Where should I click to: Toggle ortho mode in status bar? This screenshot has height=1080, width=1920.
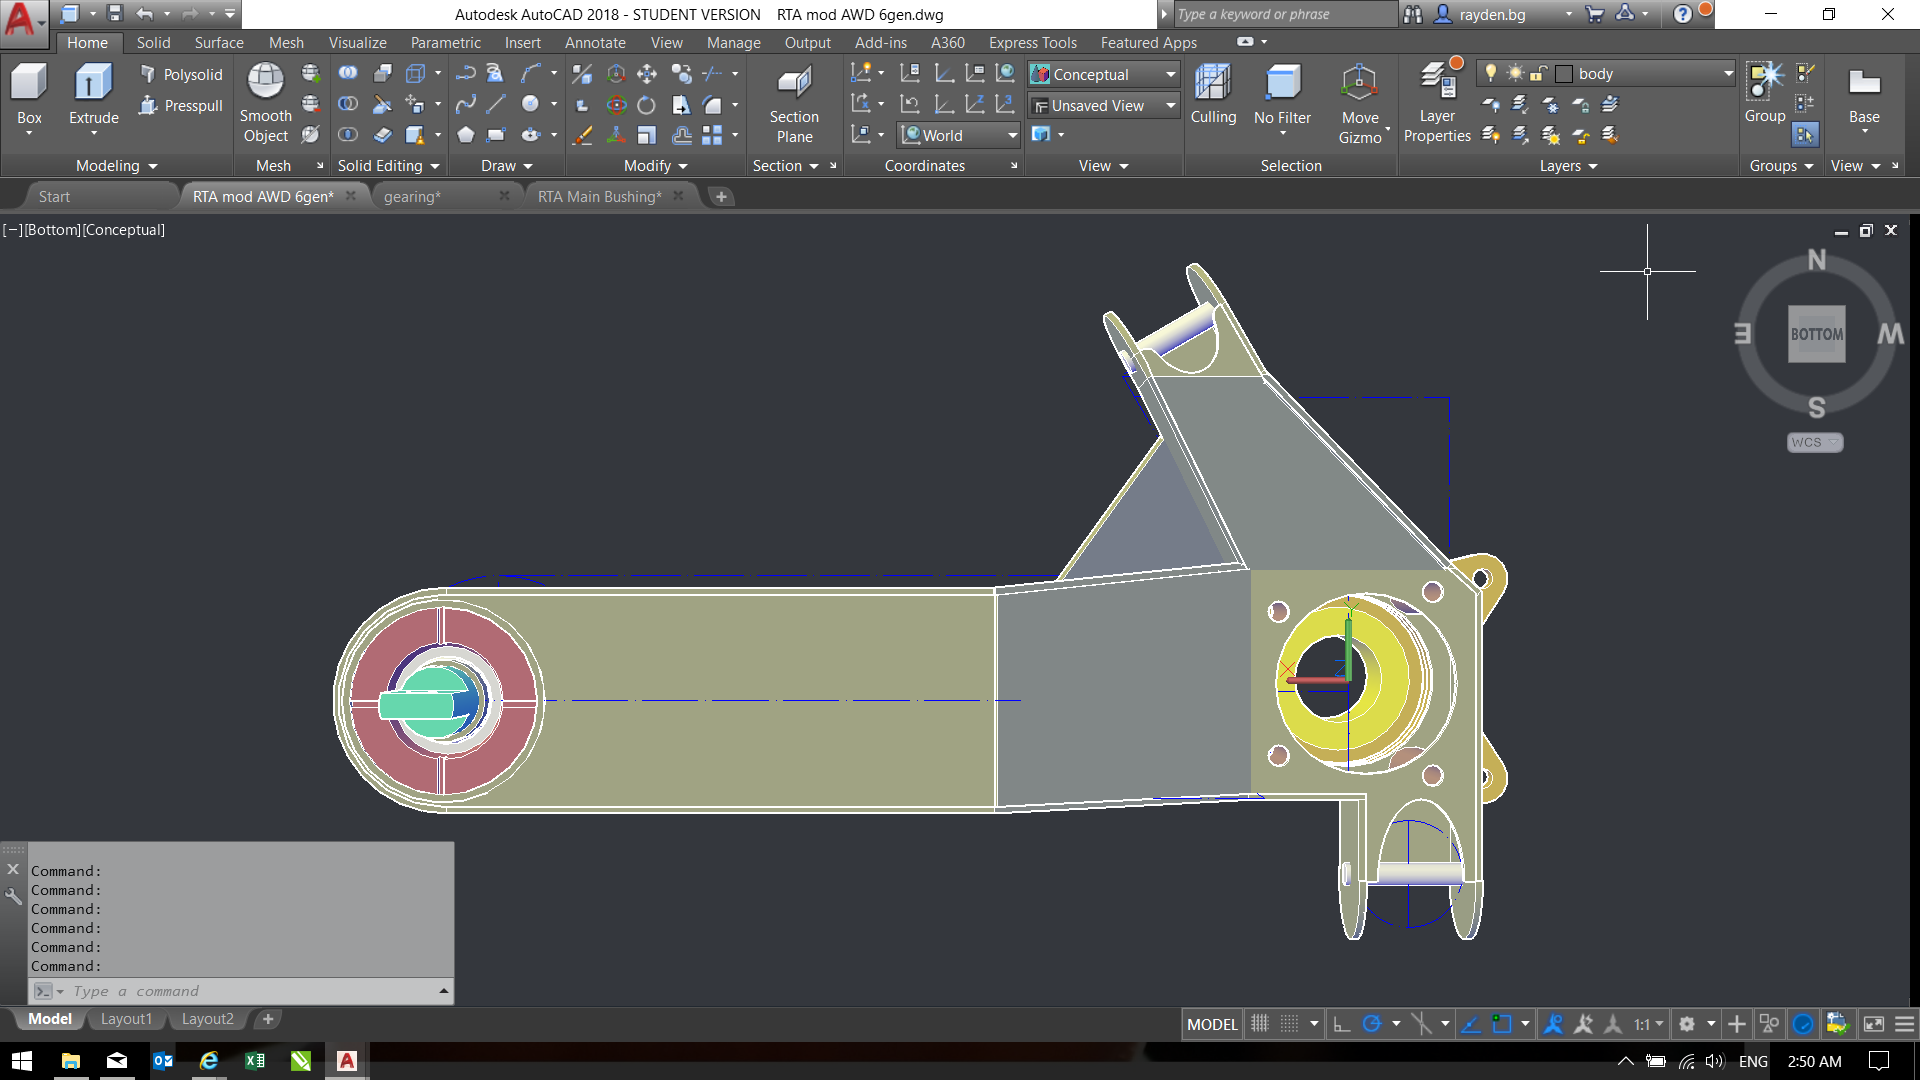pyautogui.click(x=1342, y=1024)
